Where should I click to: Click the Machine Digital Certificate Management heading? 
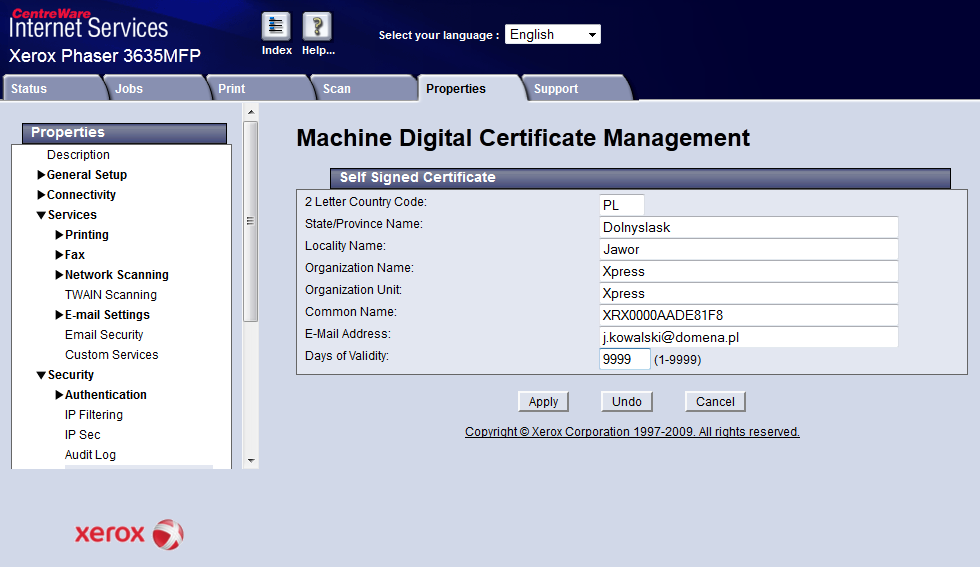[523, 138]
